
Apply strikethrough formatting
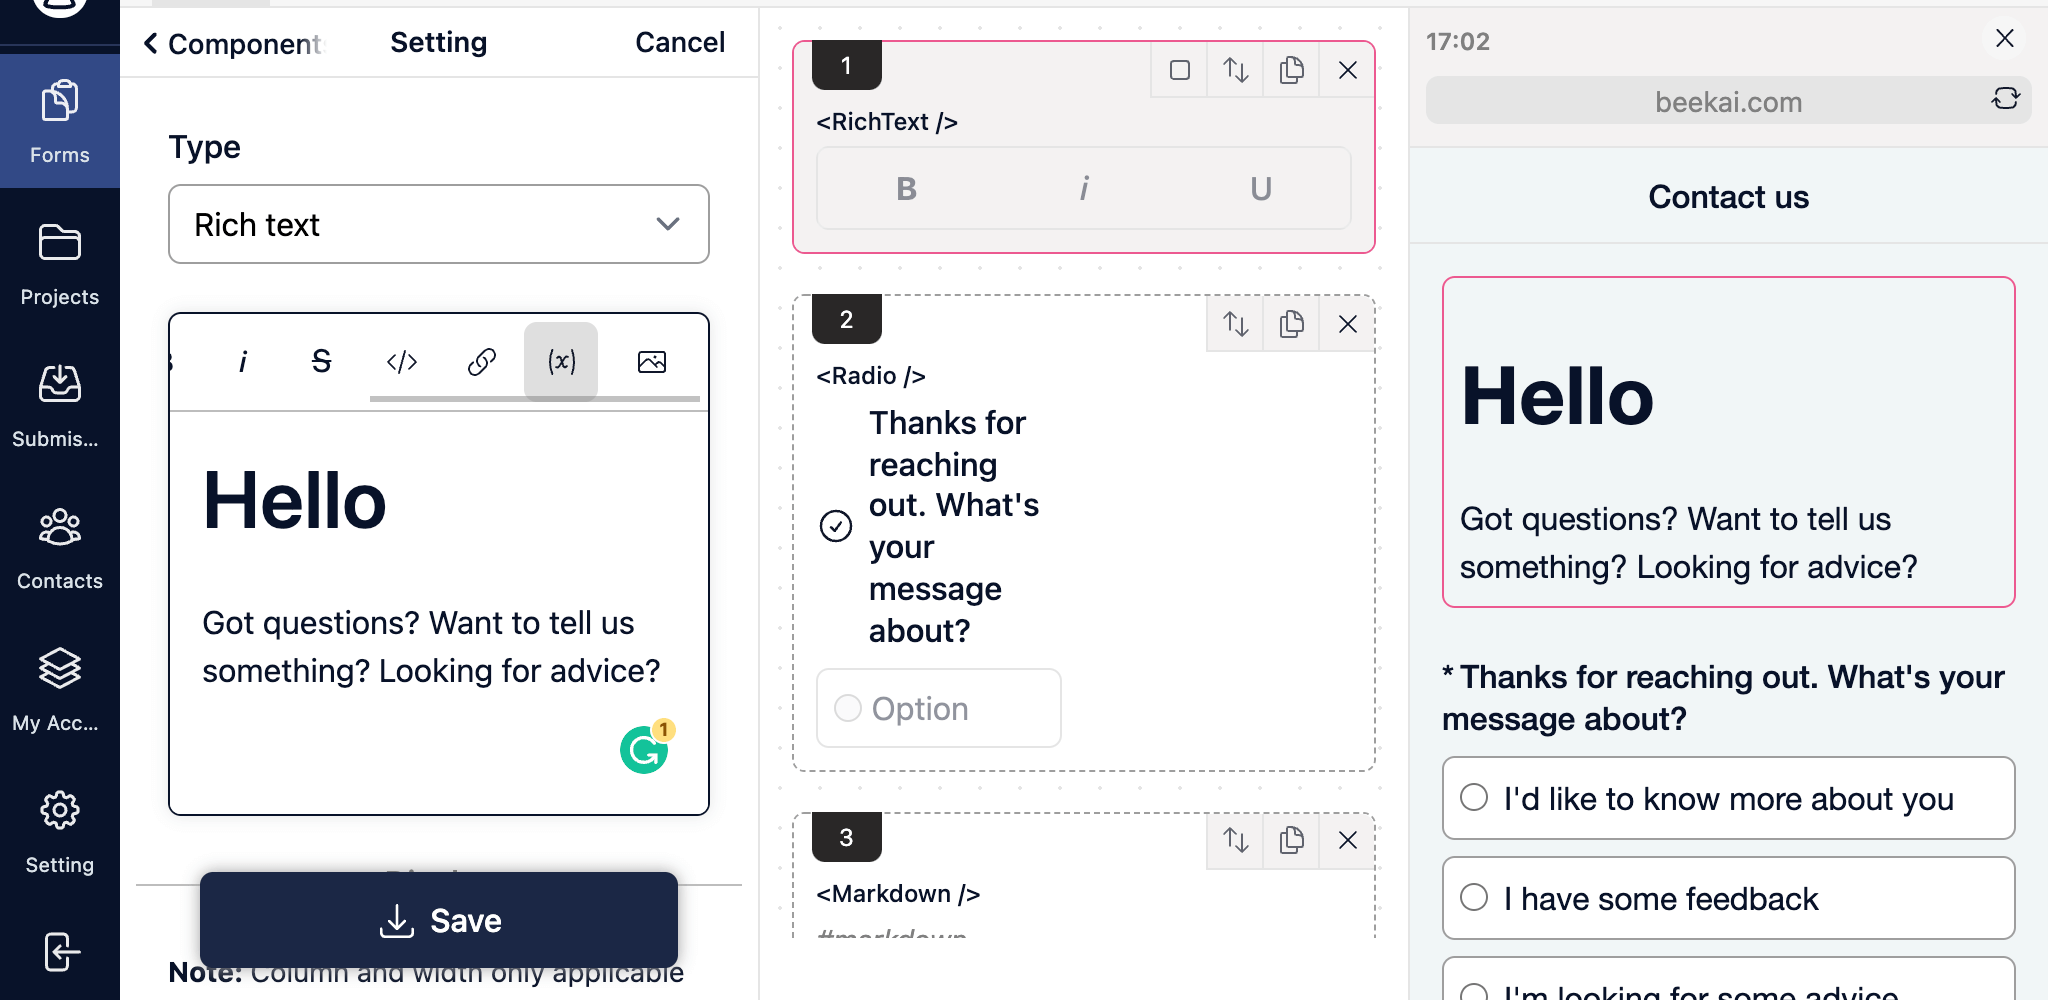point(321,361)
